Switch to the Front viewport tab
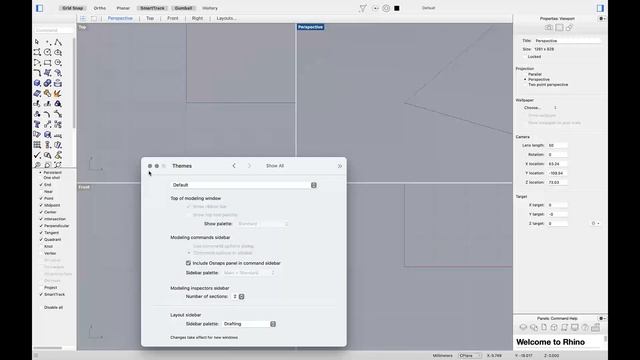This screenshot has height=360, width=640. coord(173,18)
